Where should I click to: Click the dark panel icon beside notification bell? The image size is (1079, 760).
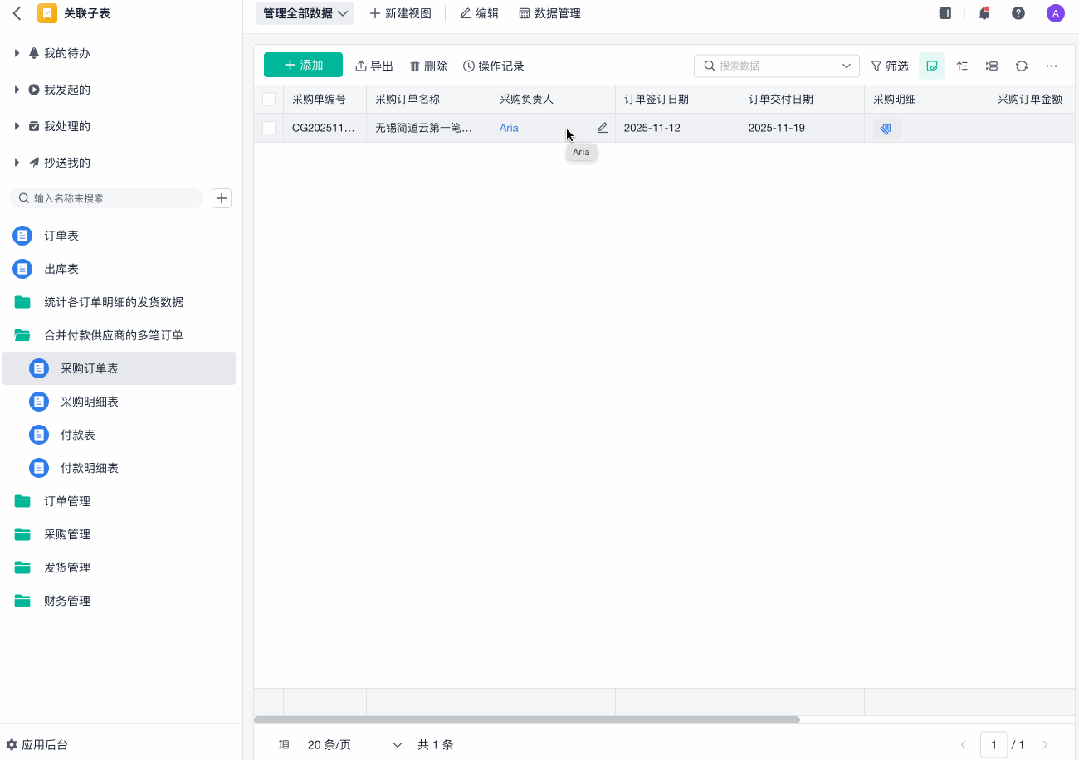point(946,13)
